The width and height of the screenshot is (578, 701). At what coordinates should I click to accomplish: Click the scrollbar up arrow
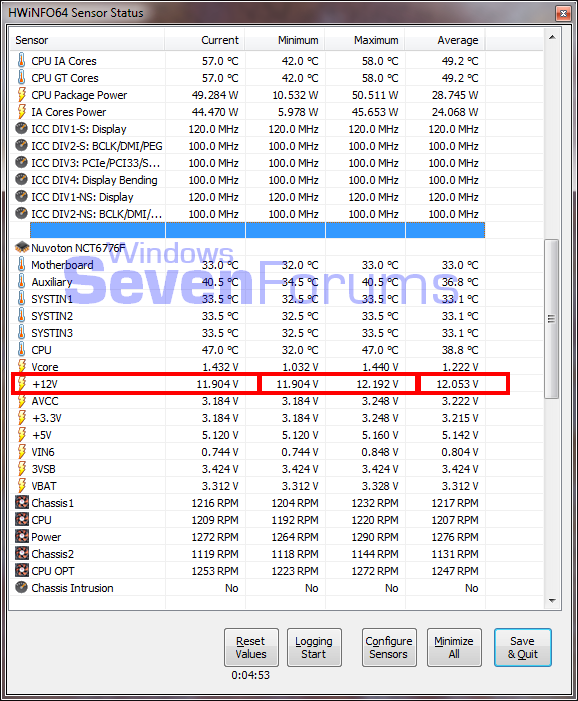coord(552,37)
